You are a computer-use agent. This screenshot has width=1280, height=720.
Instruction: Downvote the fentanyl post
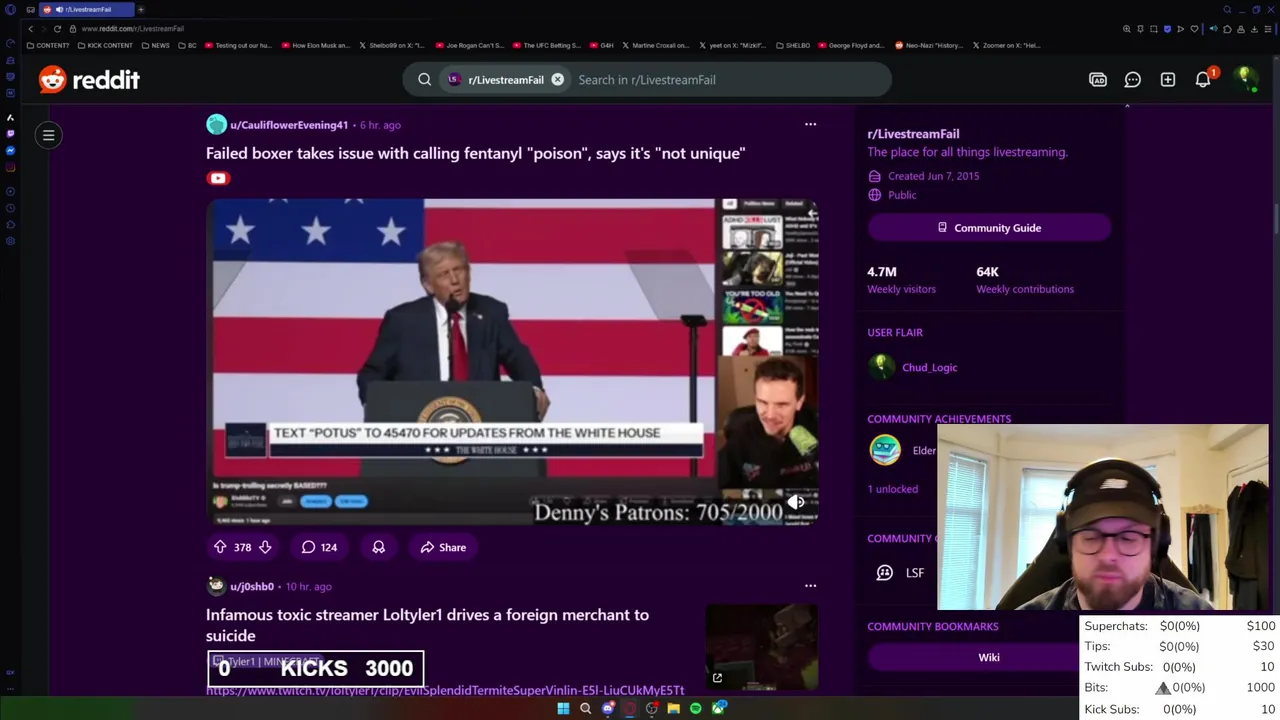click(265, 547)
